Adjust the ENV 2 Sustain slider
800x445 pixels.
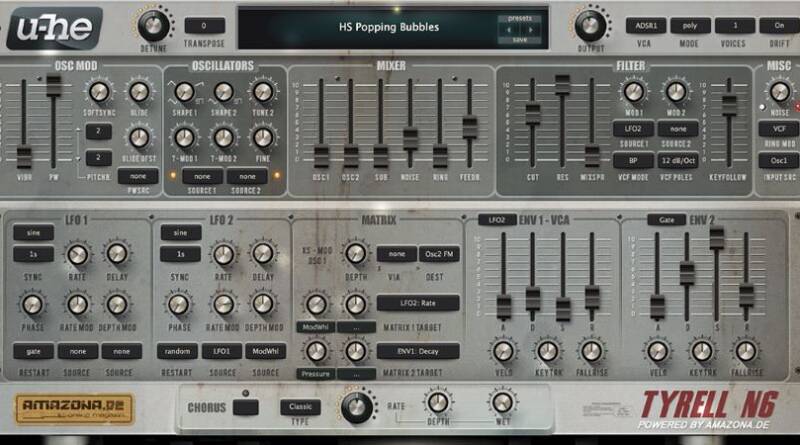pyautogui.click(x=716, y=238)
